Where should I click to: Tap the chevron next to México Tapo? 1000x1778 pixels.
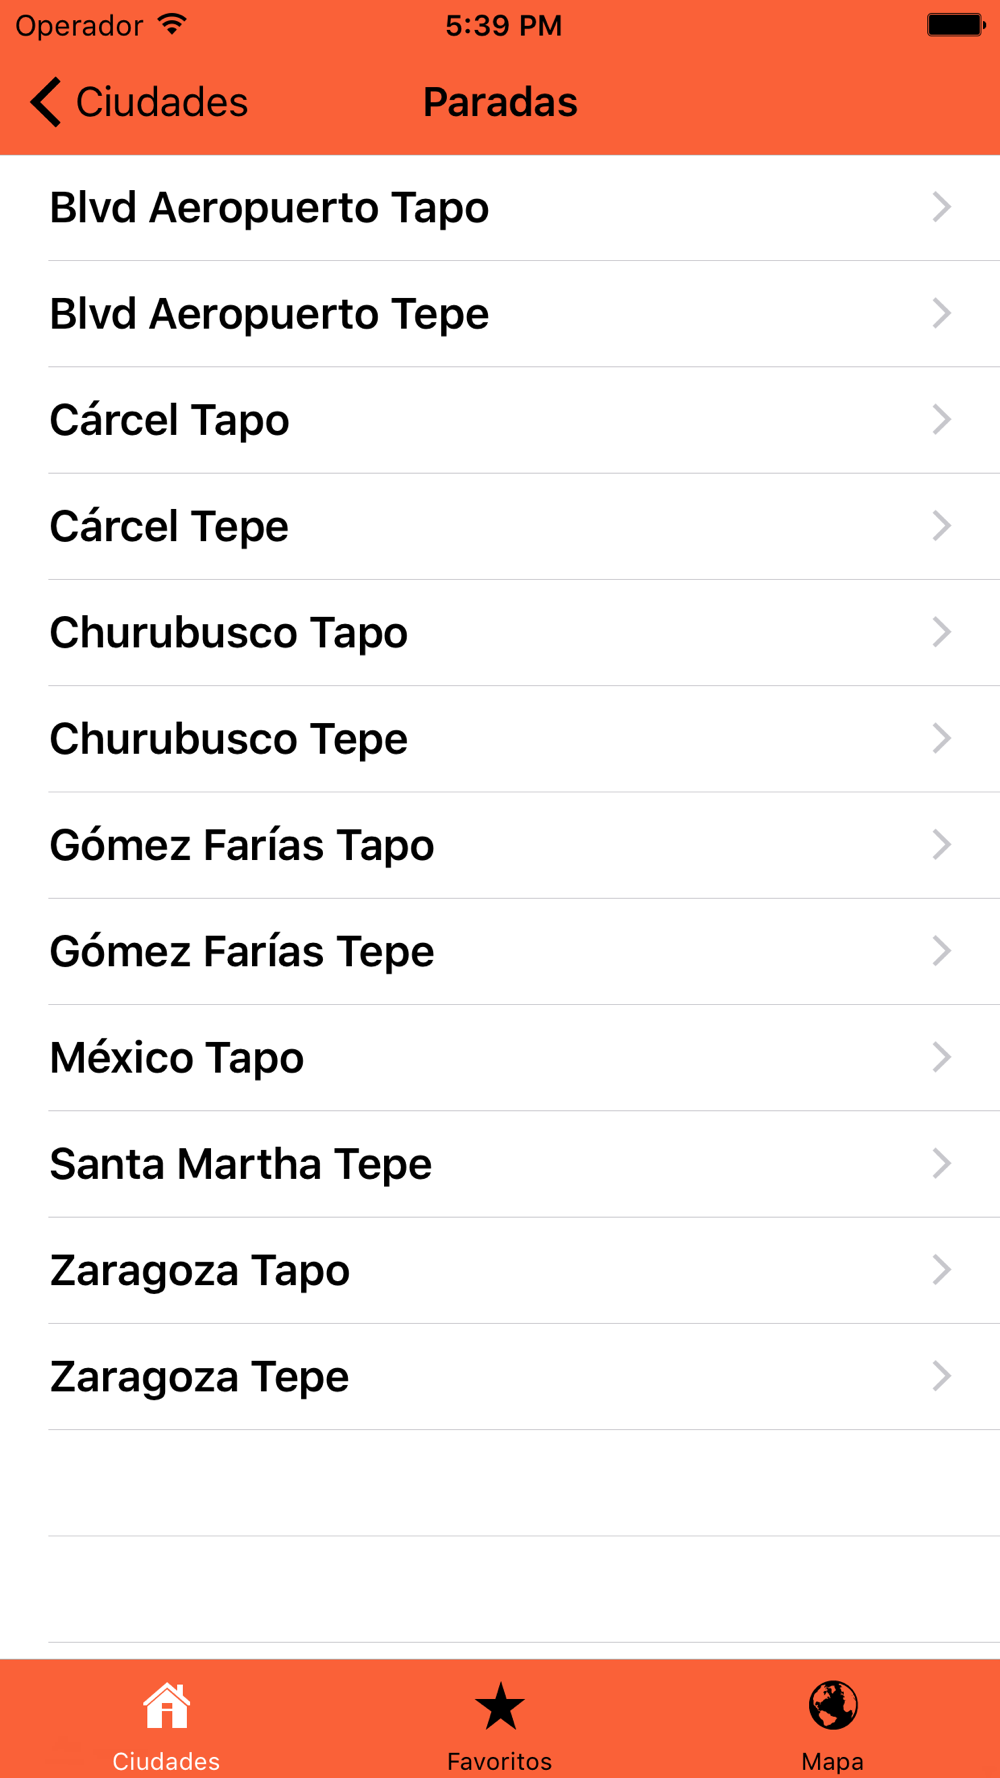(941, 1057)
